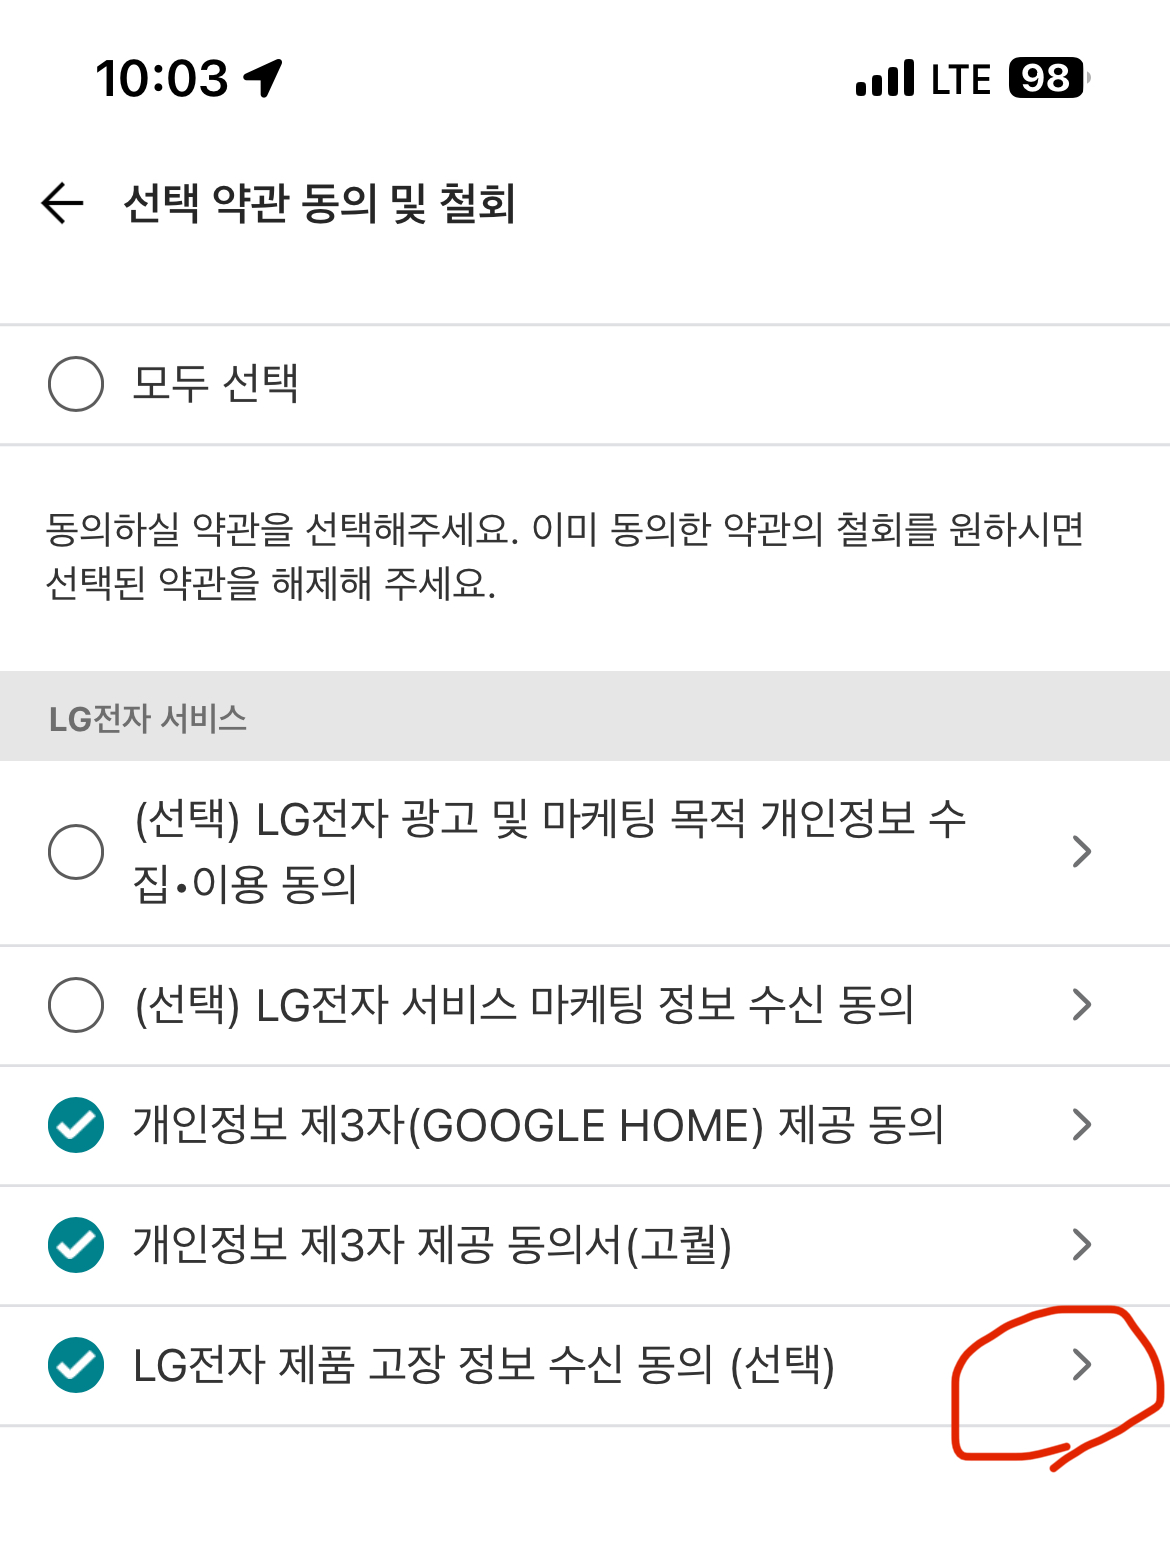This screenshot has width=1170, height=1546.
Task: Tap the back arrow icon
Action: pos(62,203)
